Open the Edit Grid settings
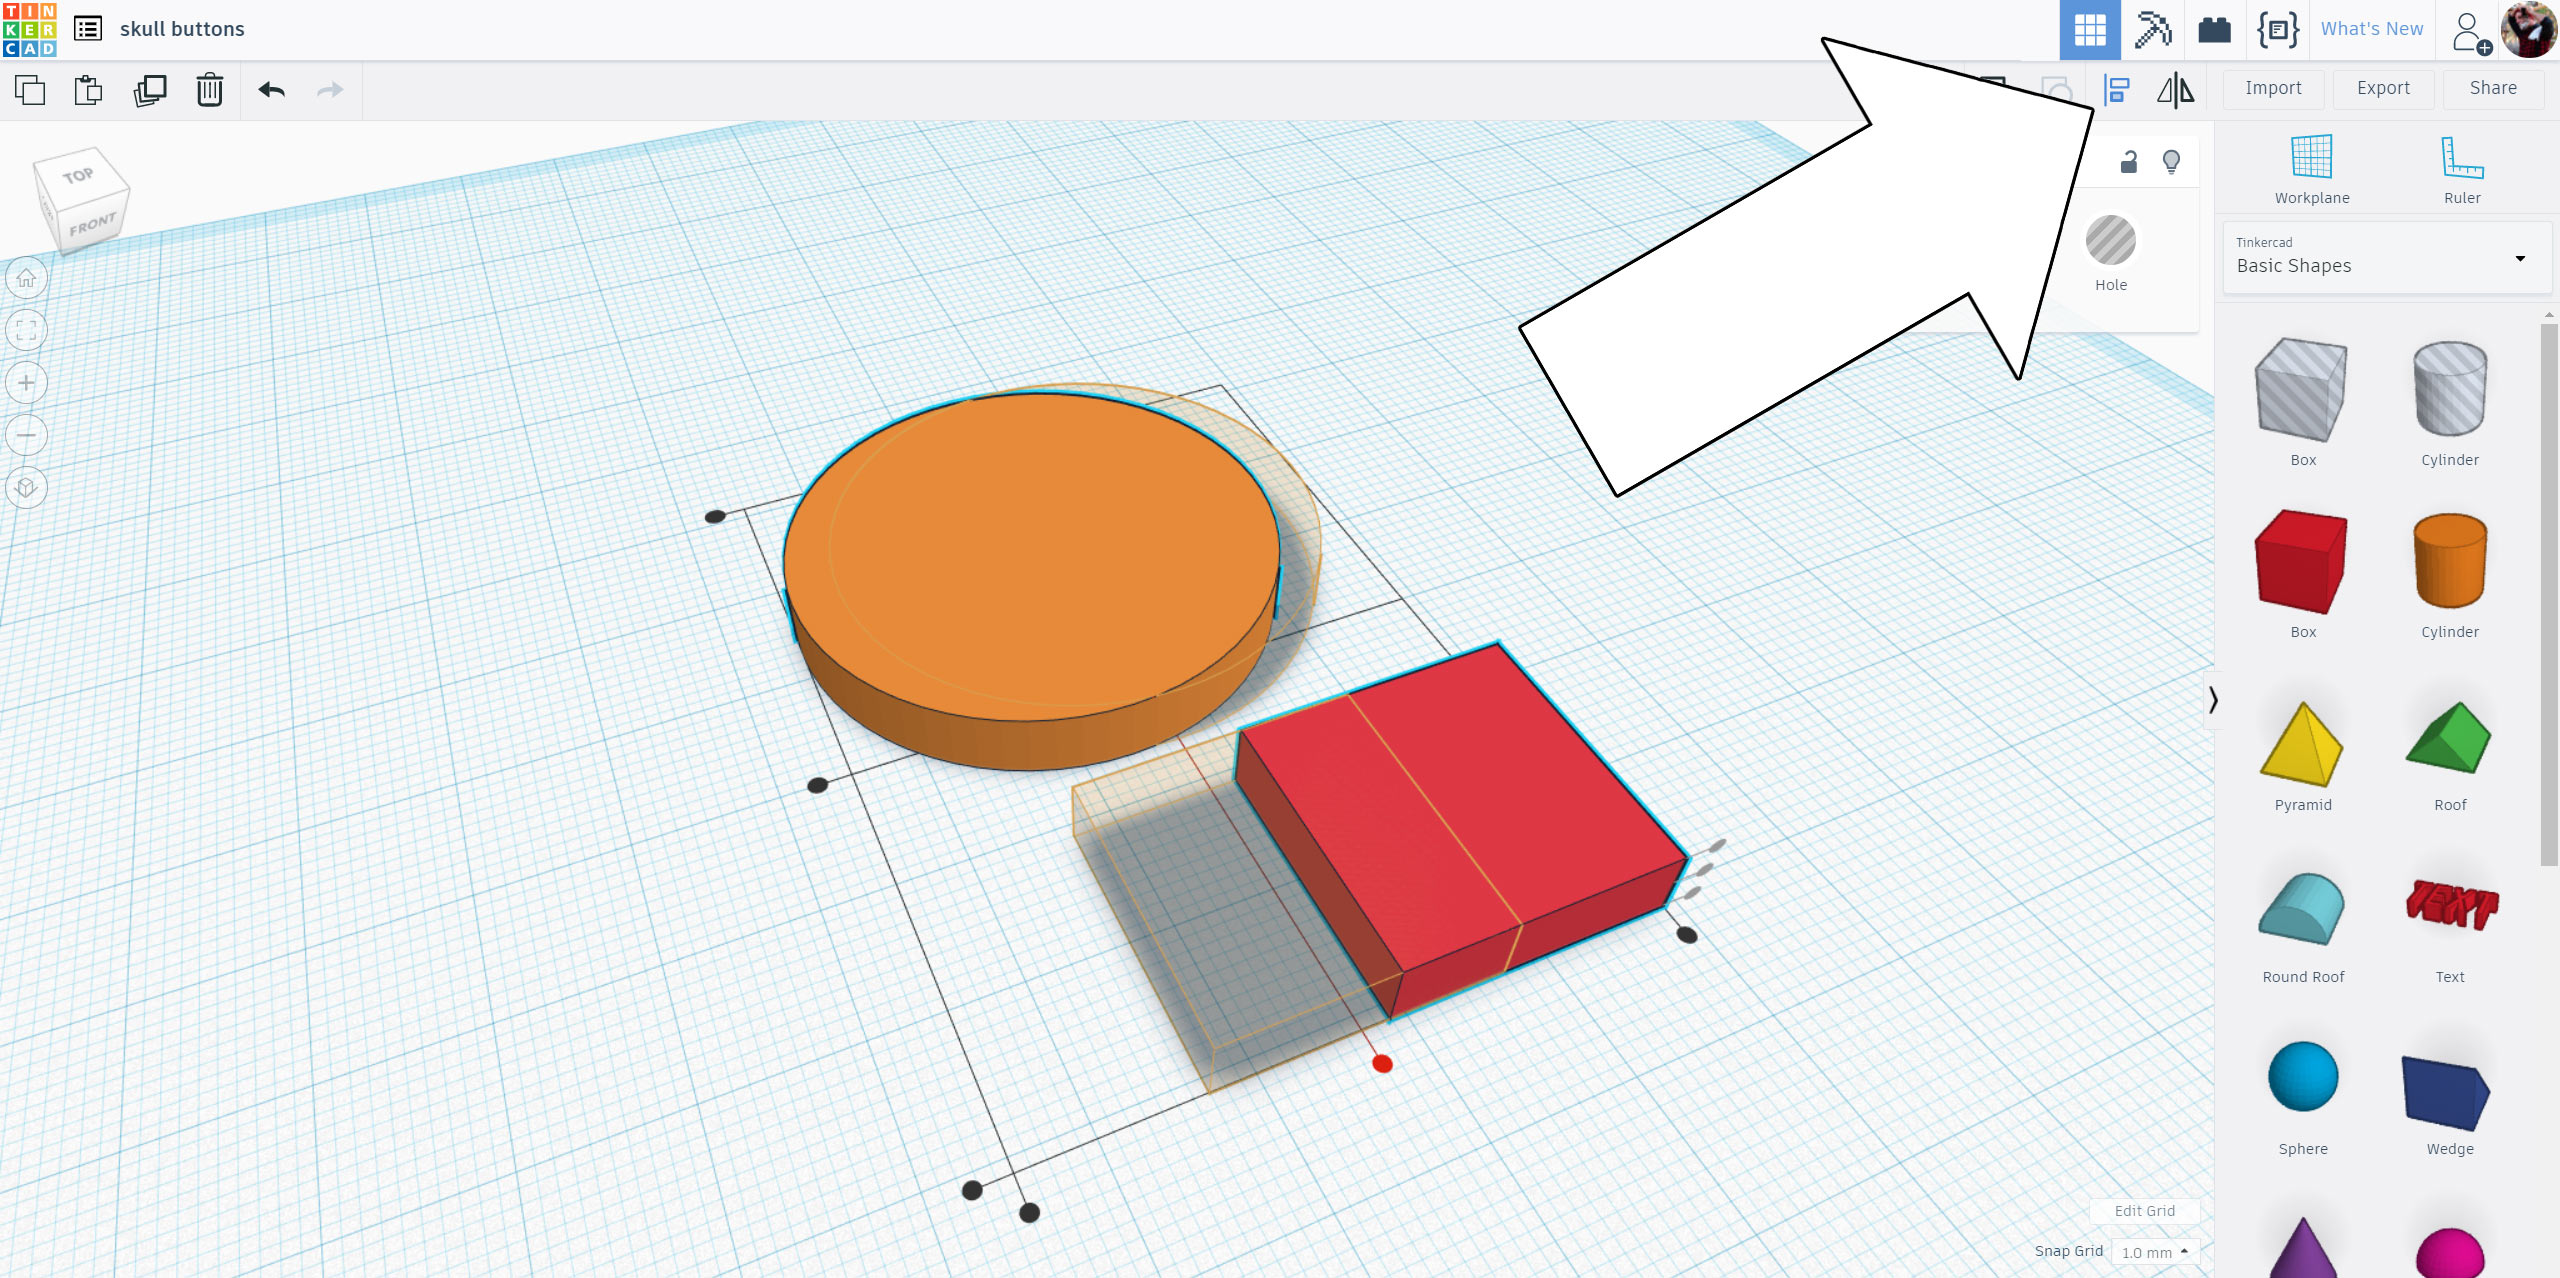The height and width of the screenshot is (1278, 2560). point(2143,1210)
